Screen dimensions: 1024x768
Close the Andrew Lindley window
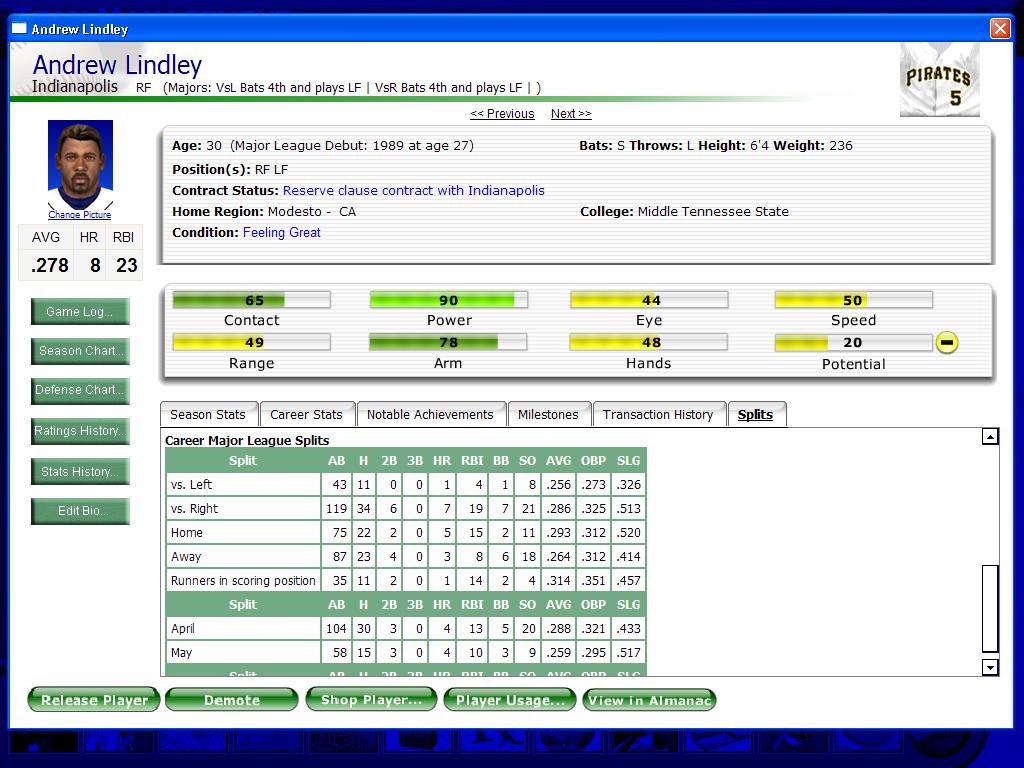click(x=1000, y=29)
